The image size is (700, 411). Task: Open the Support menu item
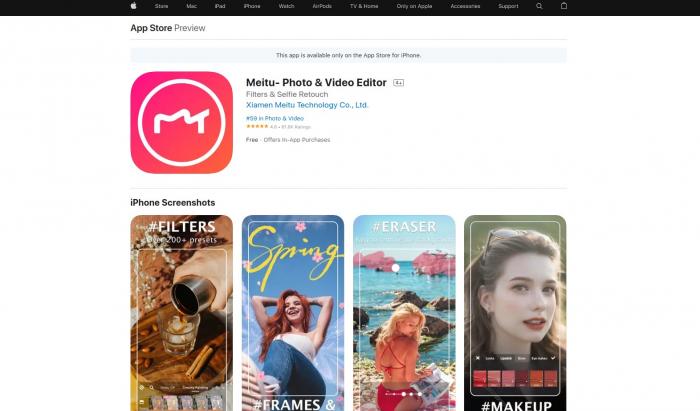(x=508, y=6)
